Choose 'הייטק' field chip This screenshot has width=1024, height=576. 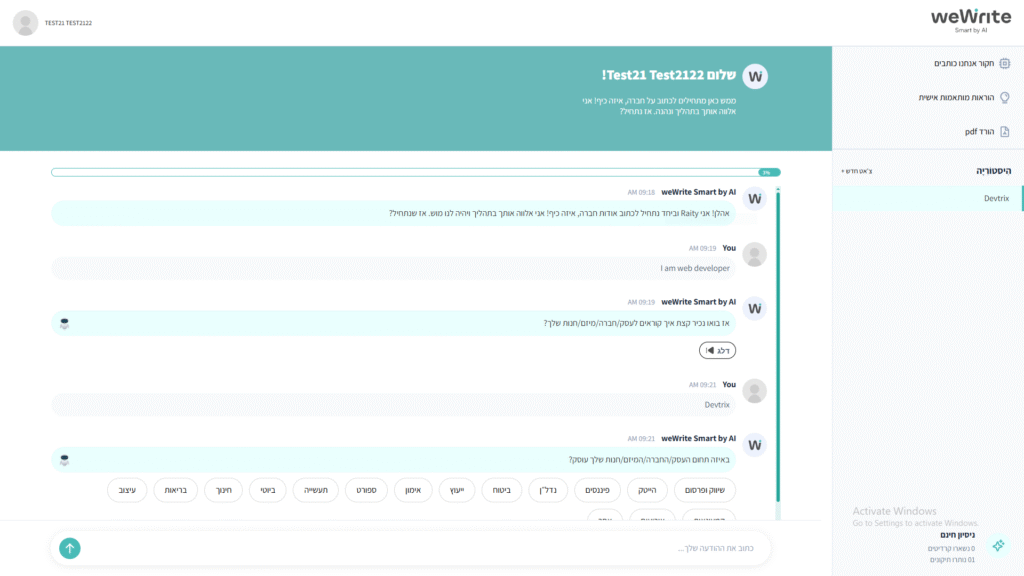[x=647, y=490]
